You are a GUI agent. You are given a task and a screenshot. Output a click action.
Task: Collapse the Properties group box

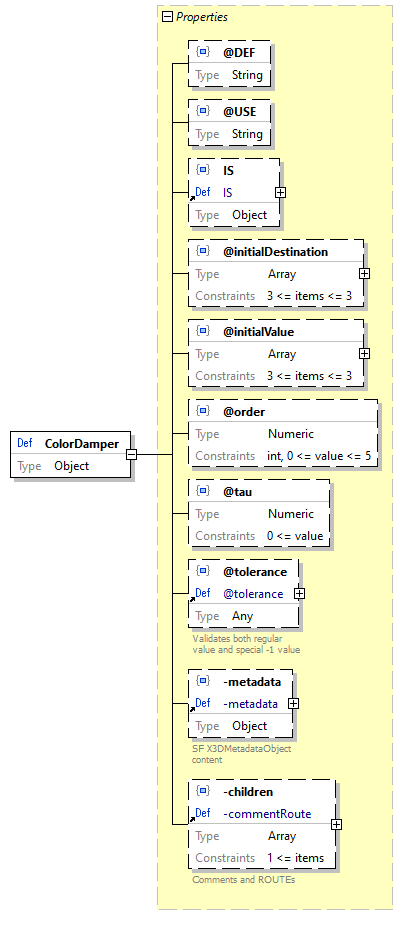(x=167, y=17)
